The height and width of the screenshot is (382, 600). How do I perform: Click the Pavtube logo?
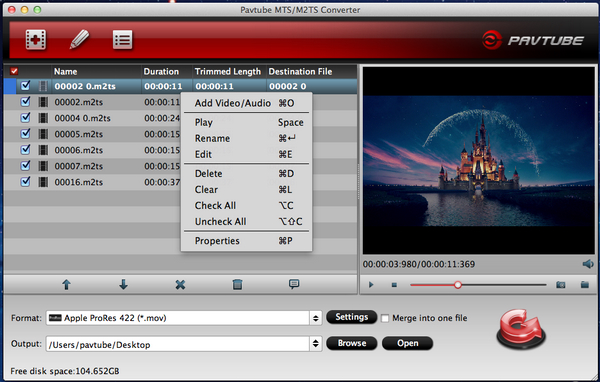[532, 40]
